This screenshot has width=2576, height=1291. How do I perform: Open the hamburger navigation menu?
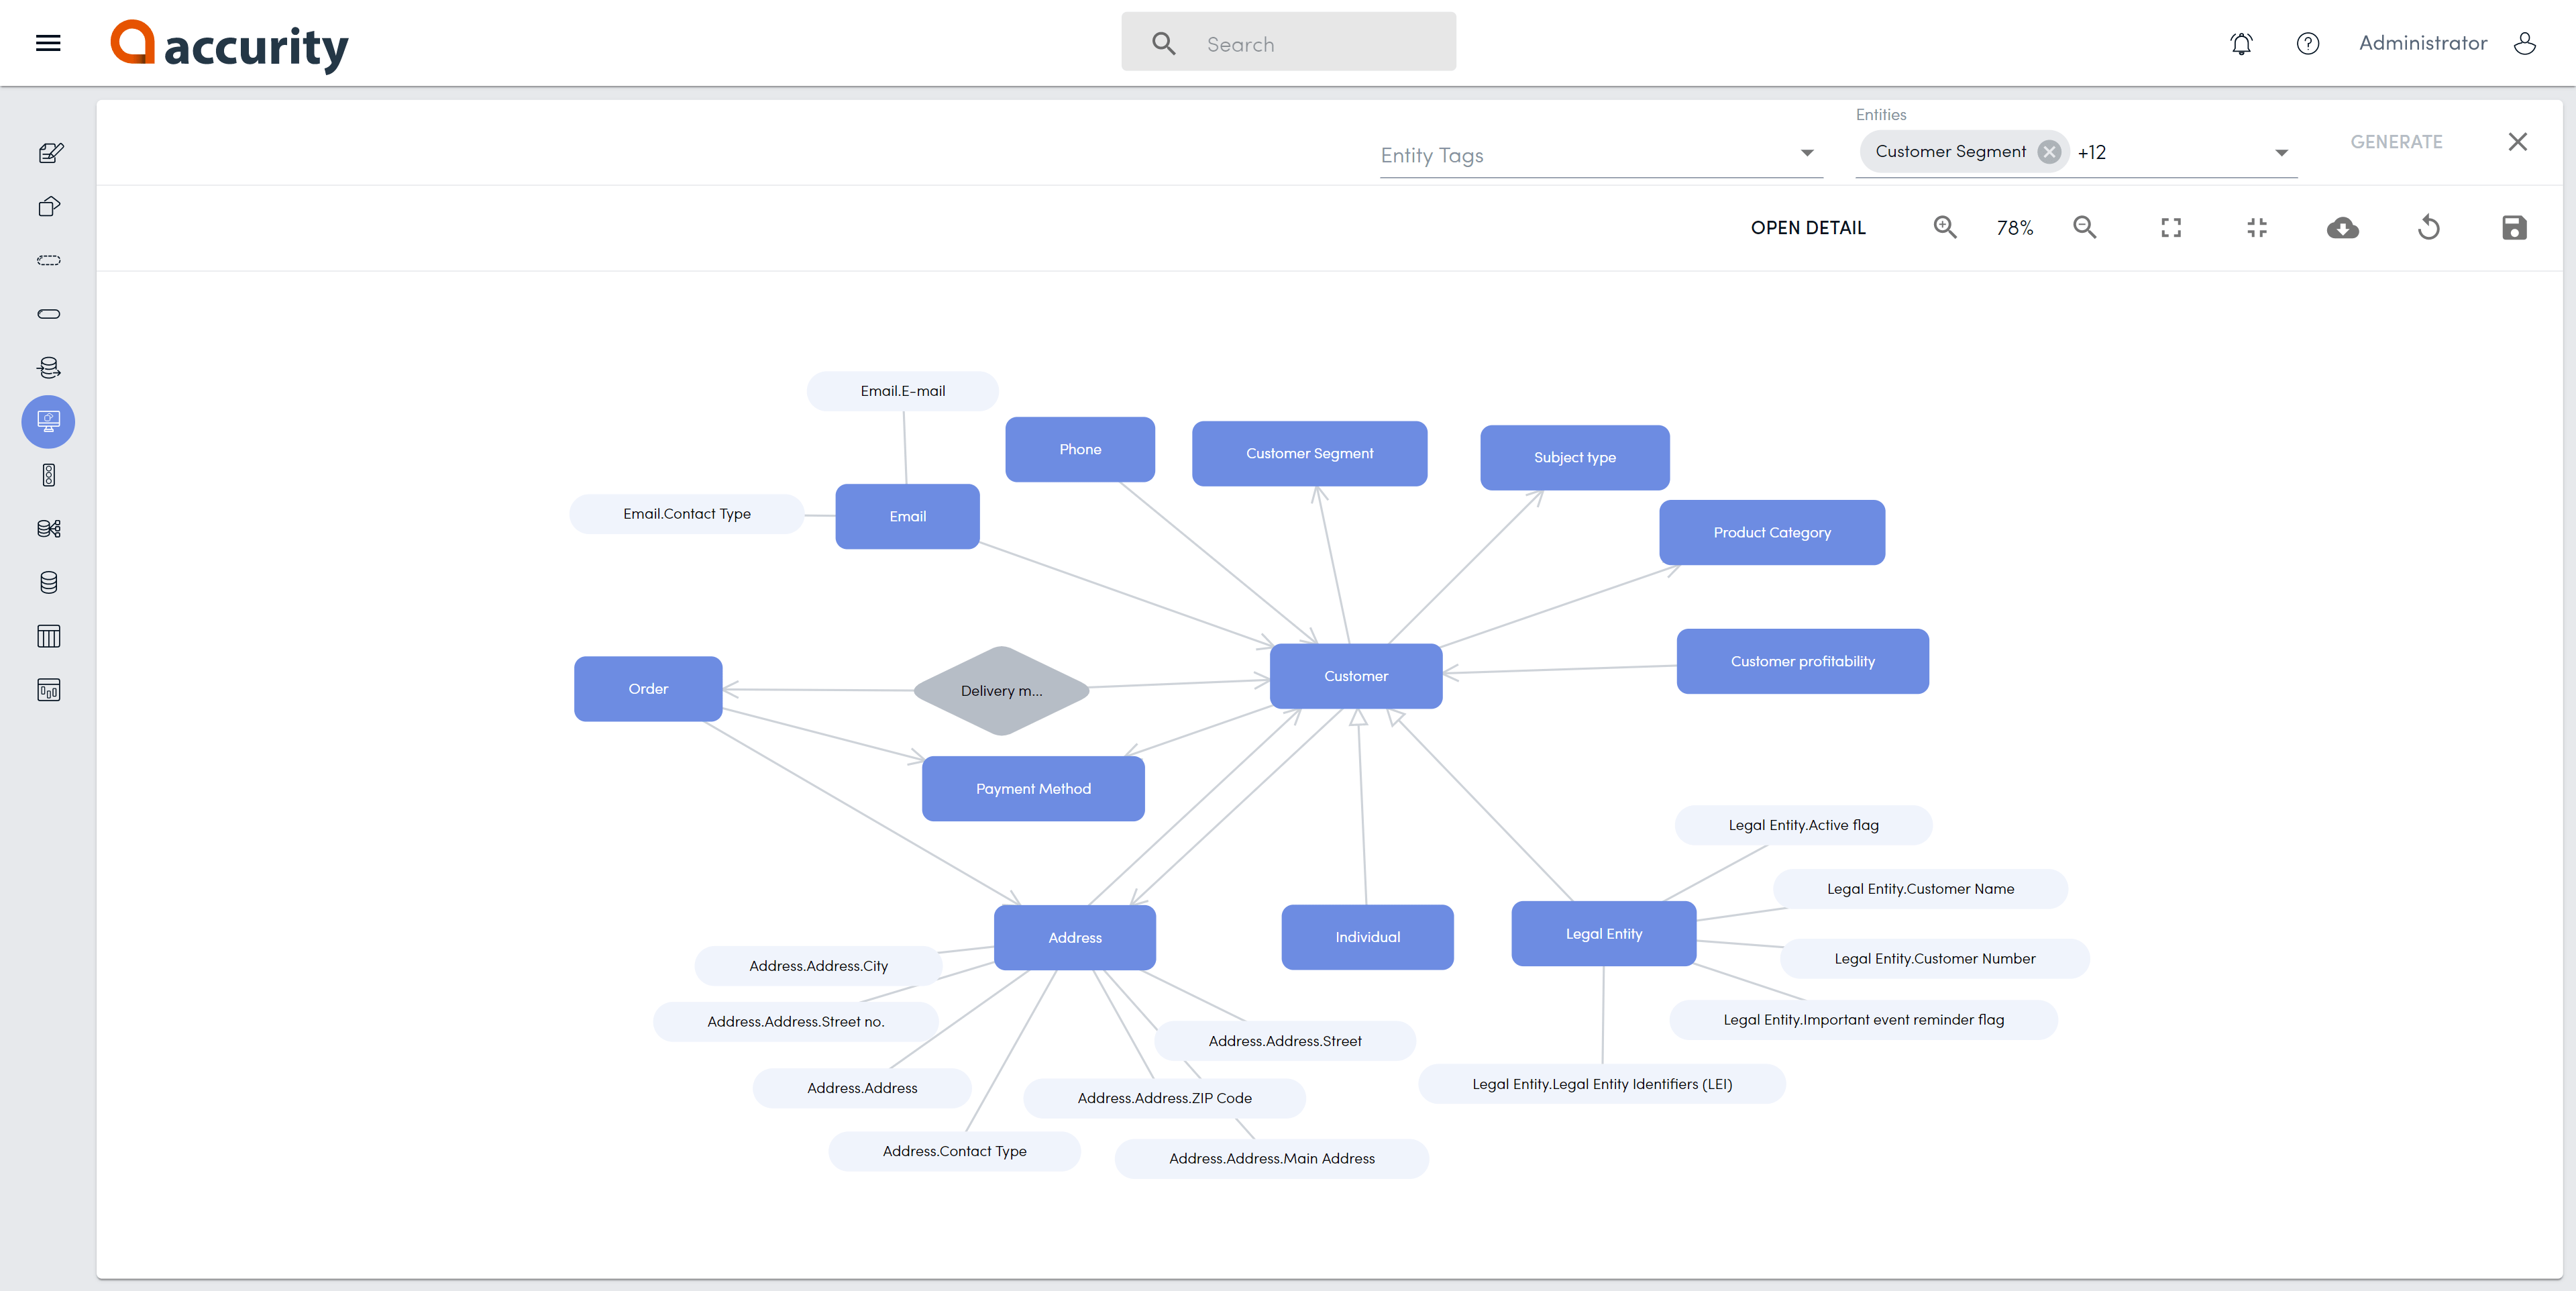(47, 42)
